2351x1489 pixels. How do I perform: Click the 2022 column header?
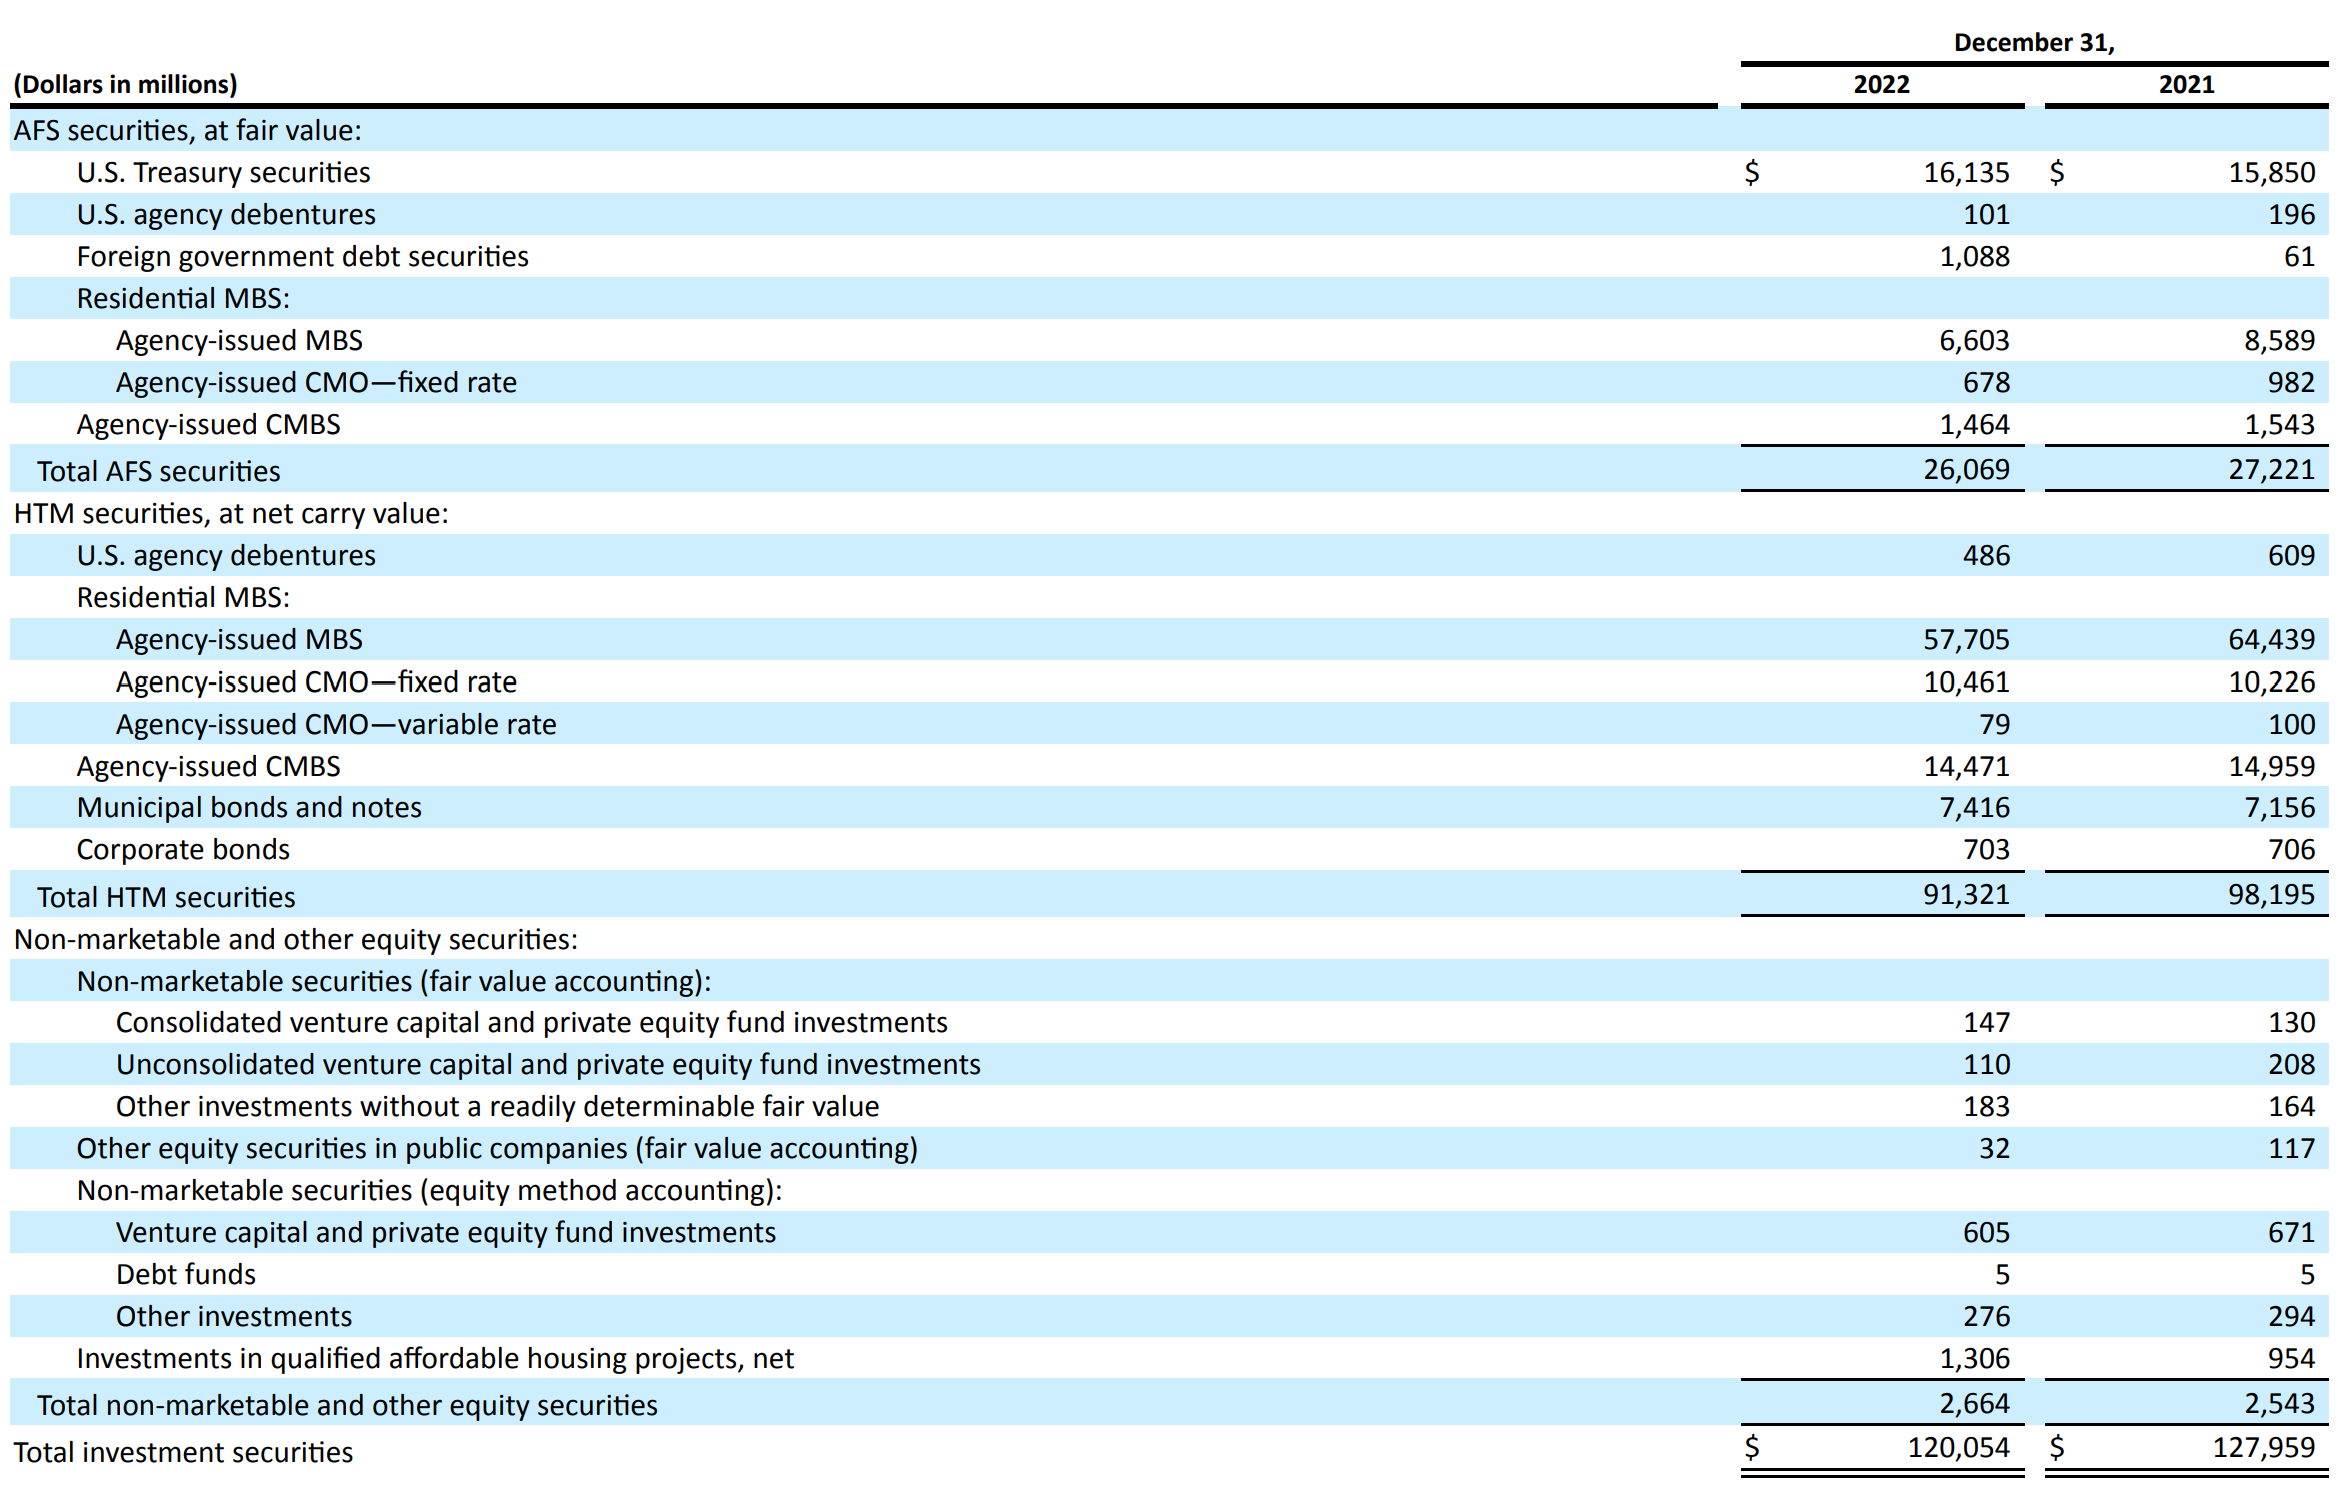pyautogui.click(x=1881, y=85)
